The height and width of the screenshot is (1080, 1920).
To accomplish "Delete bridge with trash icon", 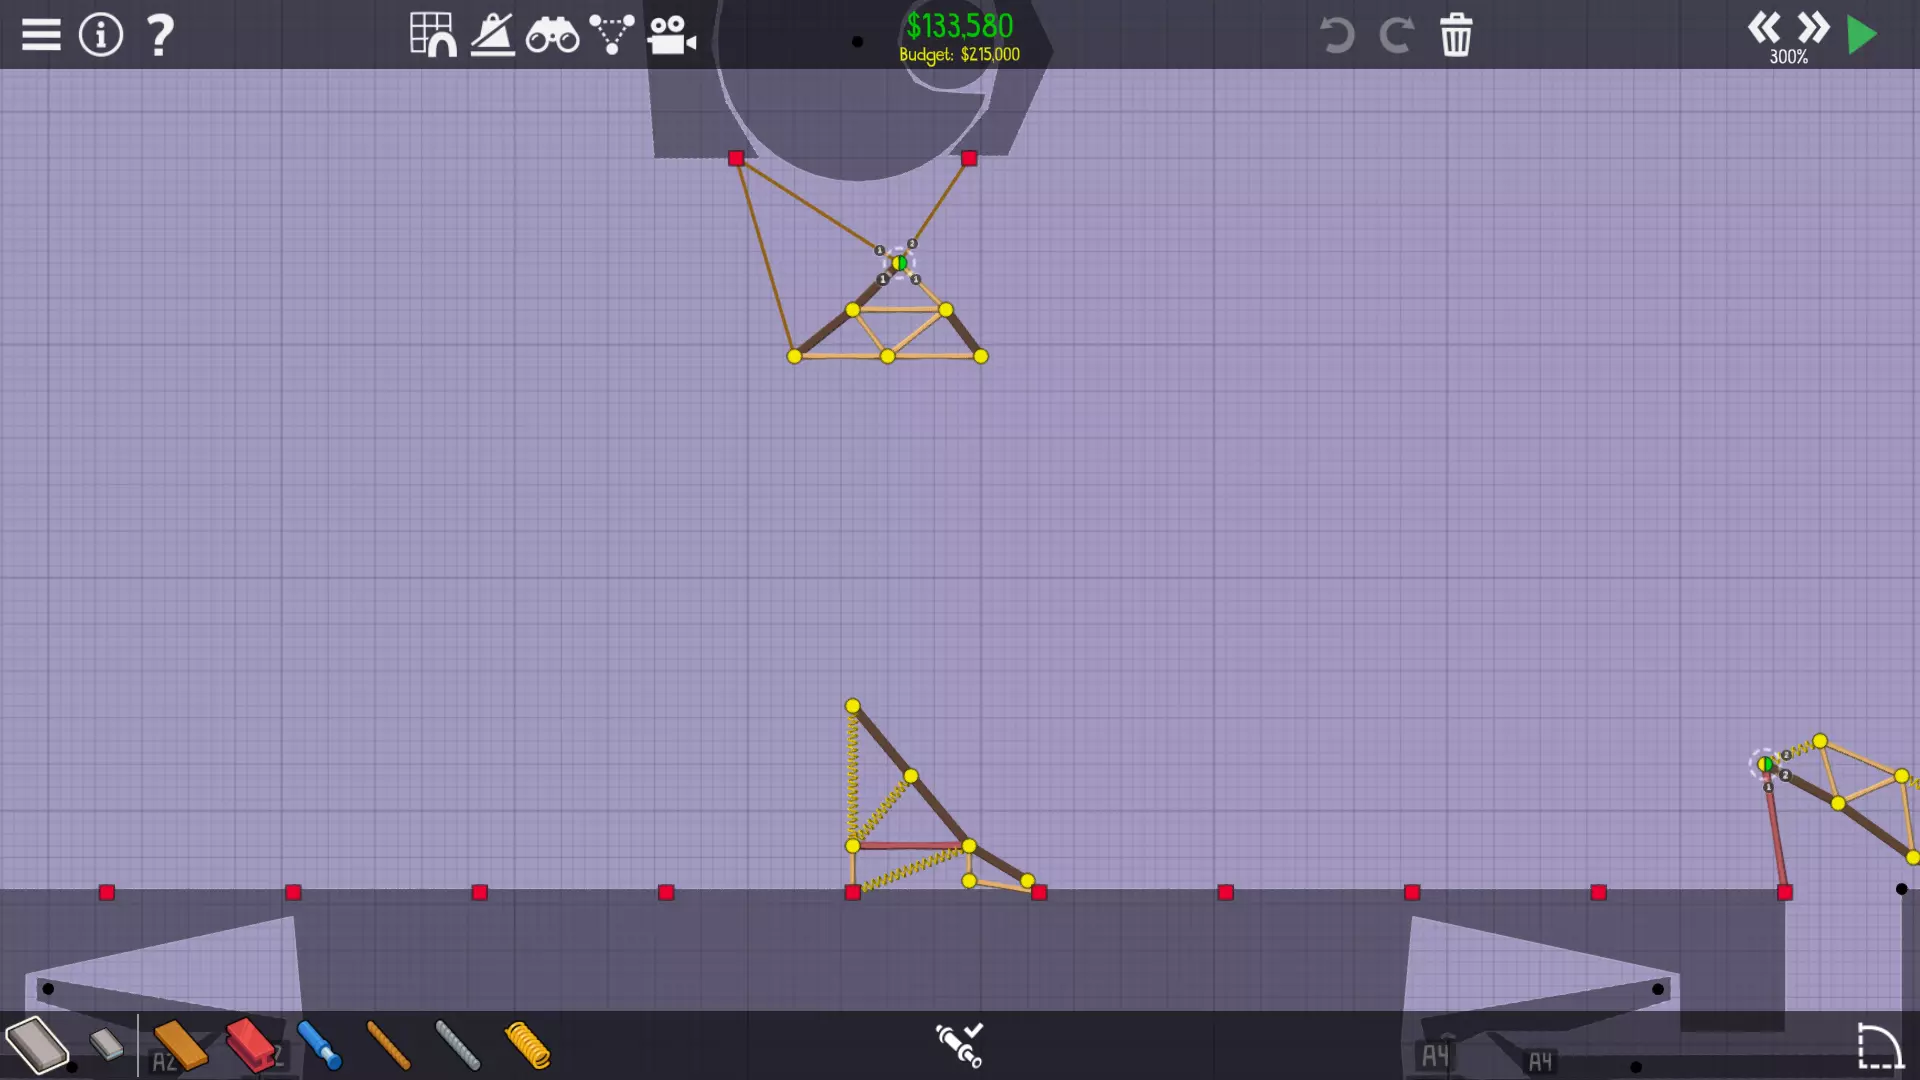I will (x=1456, y=35).
